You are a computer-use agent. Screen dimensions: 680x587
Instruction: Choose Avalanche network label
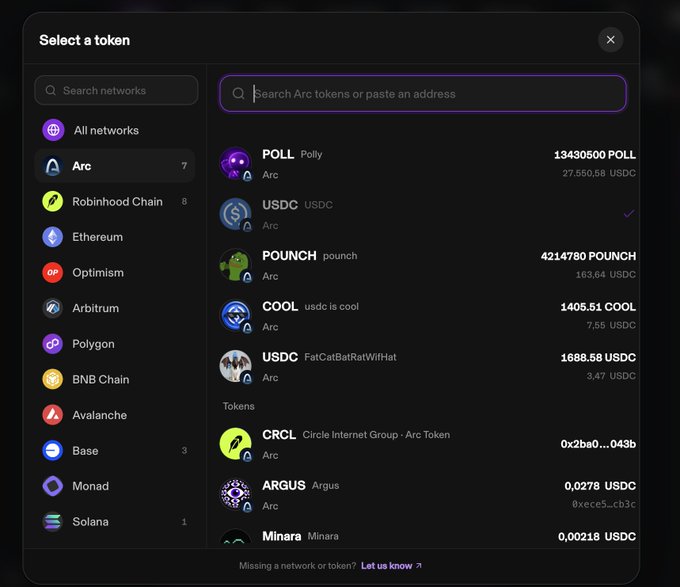pos(100,415)
